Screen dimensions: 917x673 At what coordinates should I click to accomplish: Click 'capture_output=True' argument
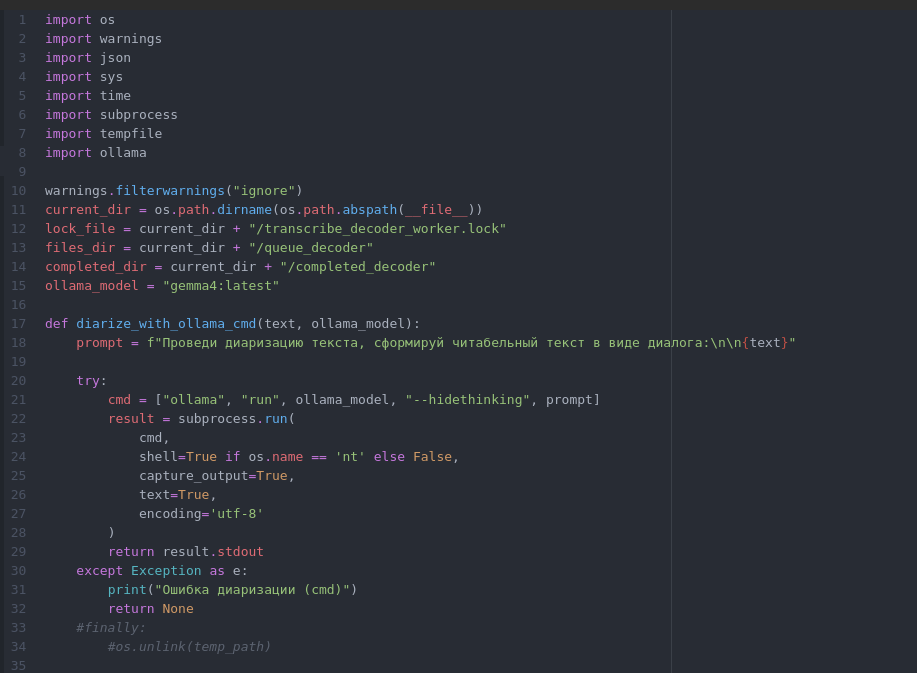[x=213, y=476]
